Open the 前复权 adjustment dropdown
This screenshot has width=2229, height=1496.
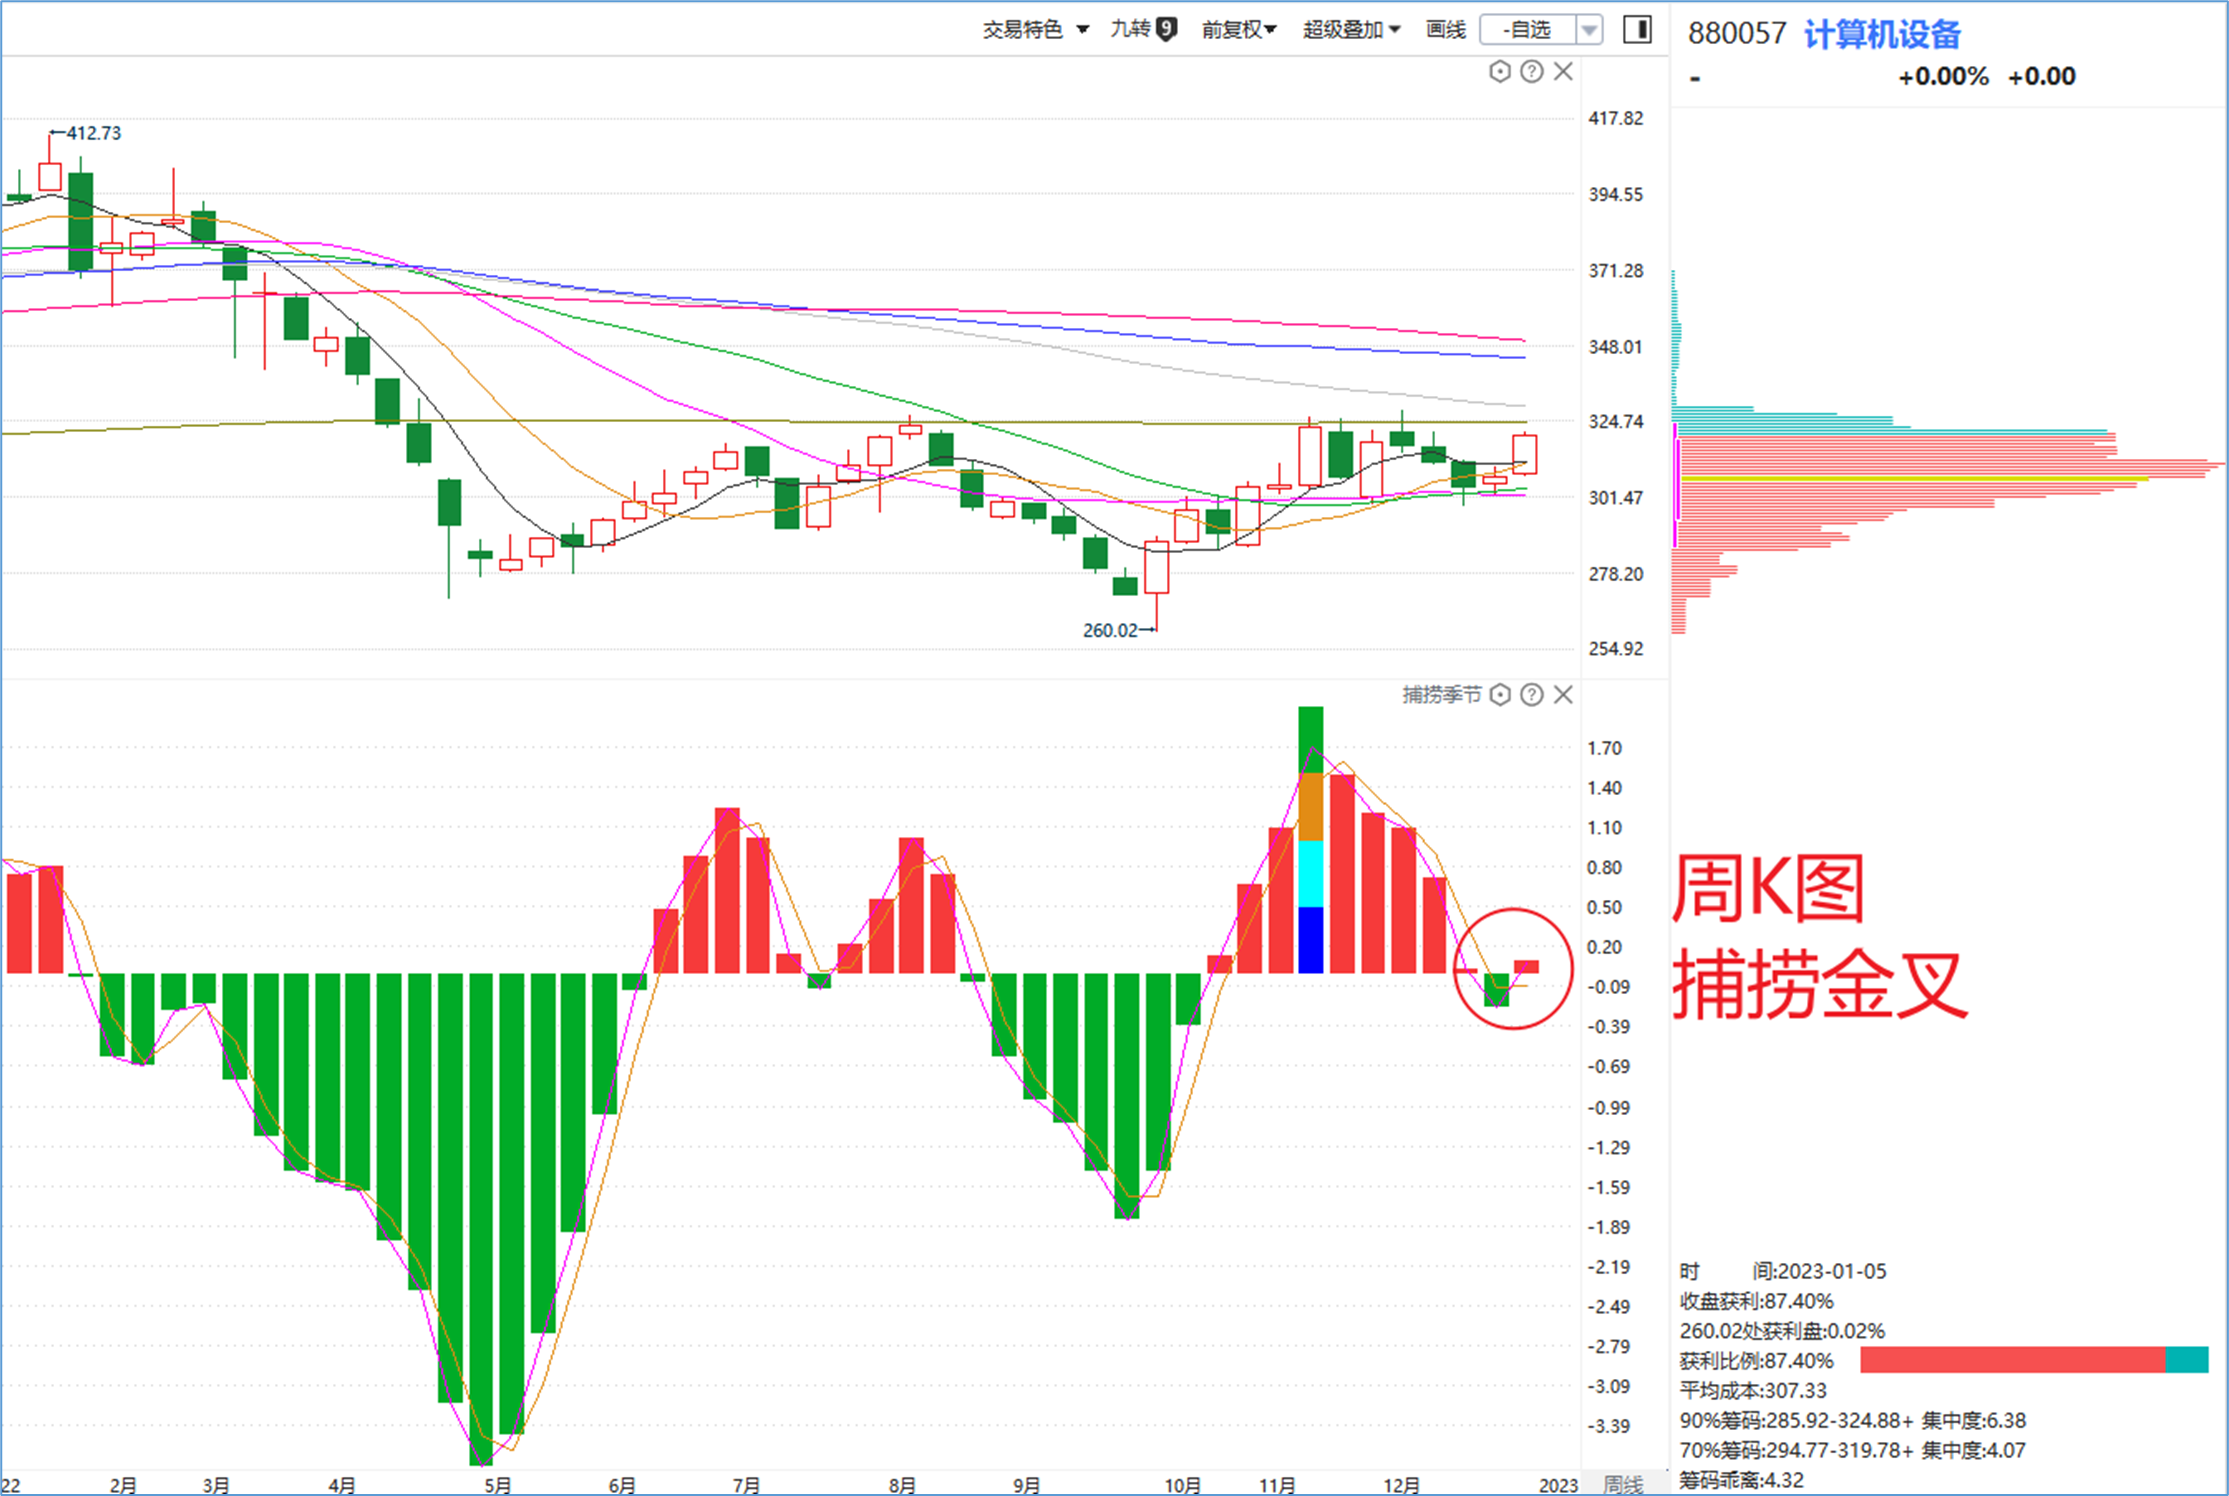[1239, 30]
